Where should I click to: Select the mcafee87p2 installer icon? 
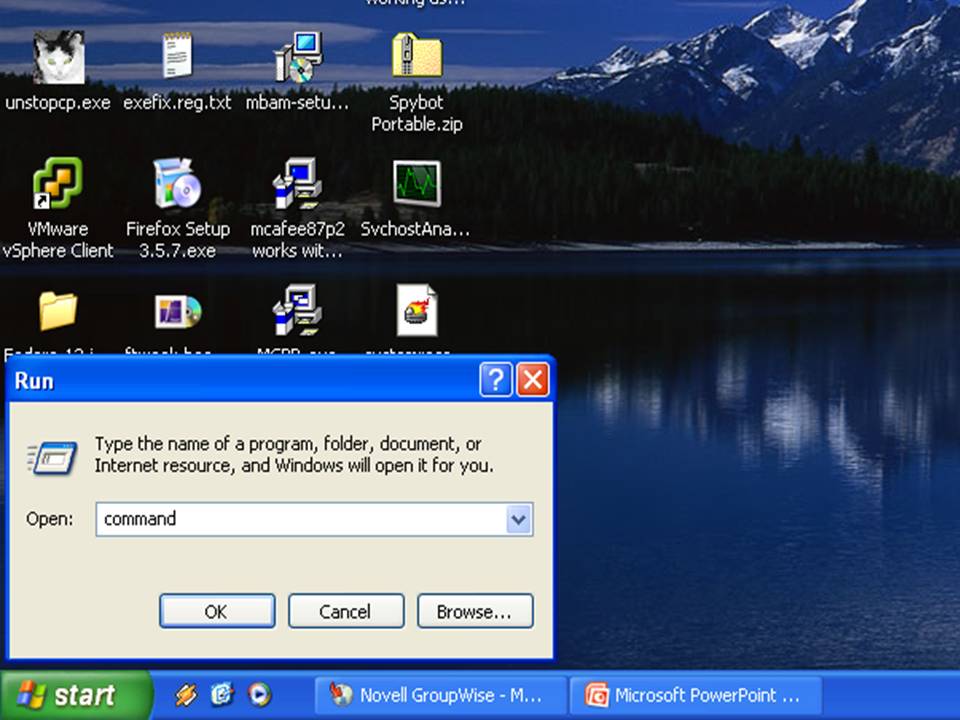click(297, 185)
